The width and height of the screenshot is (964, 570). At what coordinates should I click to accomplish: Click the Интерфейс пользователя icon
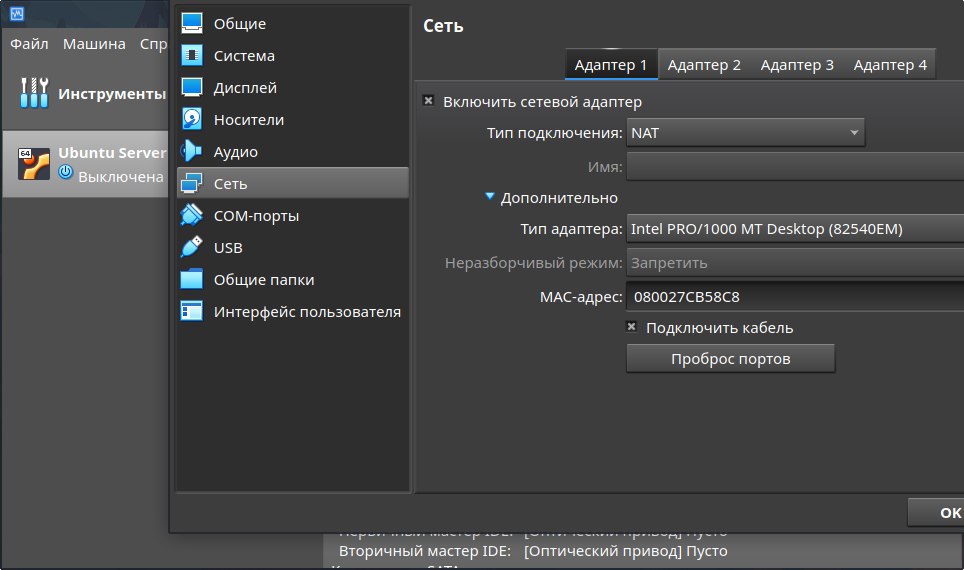click(191, 312)
